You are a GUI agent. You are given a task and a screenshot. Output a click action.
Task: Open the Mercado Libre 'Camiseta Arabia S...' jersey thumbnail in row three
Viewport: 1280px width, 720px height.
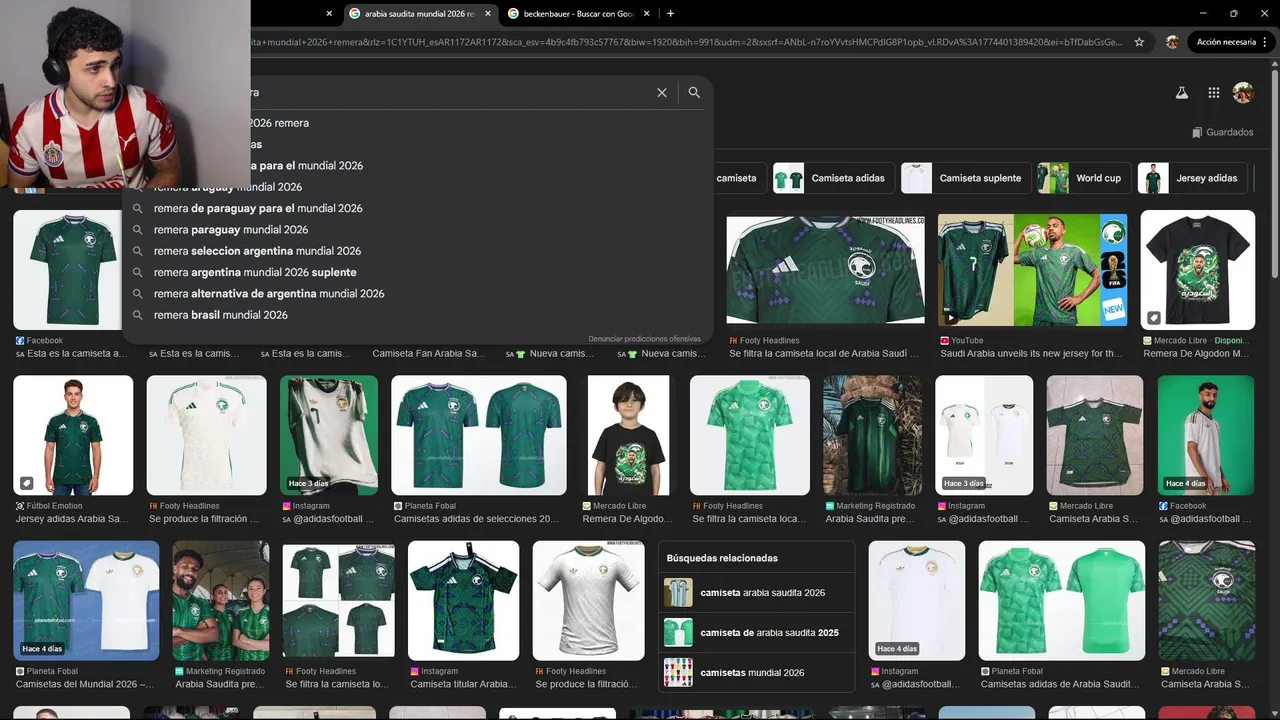click(x=1207, y=600)
